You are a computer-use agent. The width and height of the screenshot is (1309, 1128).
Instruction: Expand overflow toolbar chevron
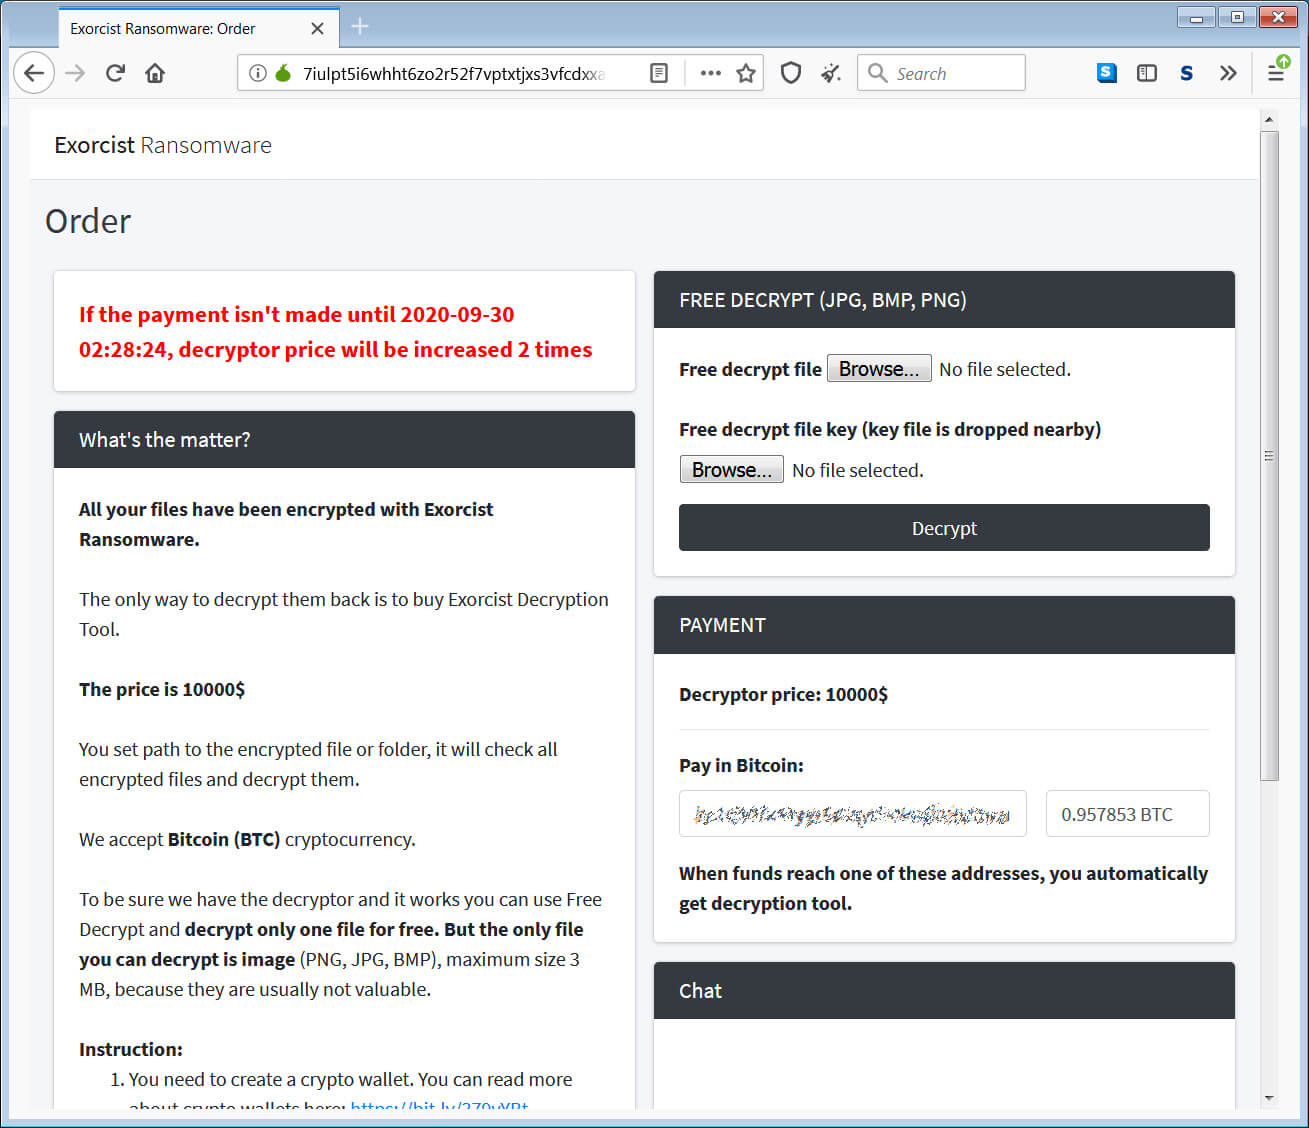(x=1228, y=73)
